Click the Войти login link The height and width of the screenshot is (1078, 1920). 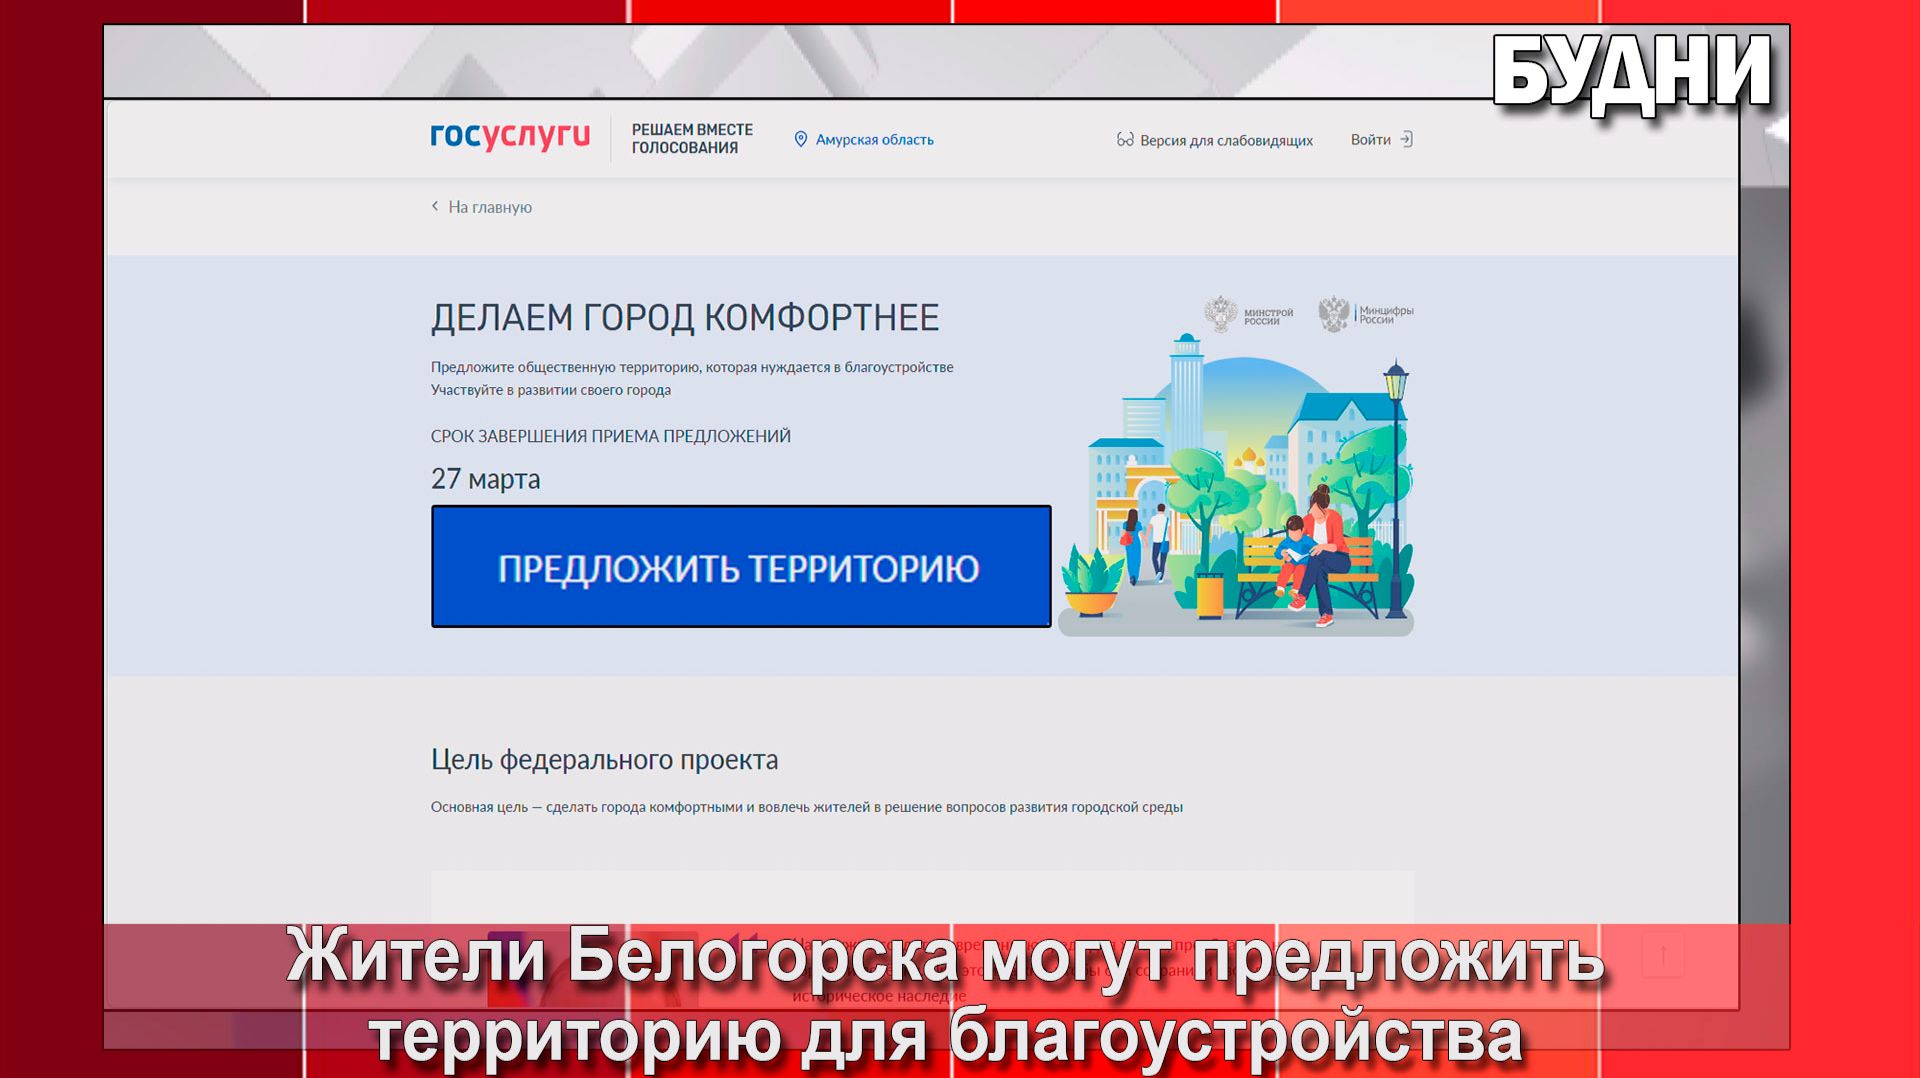tap(1371, 139)
